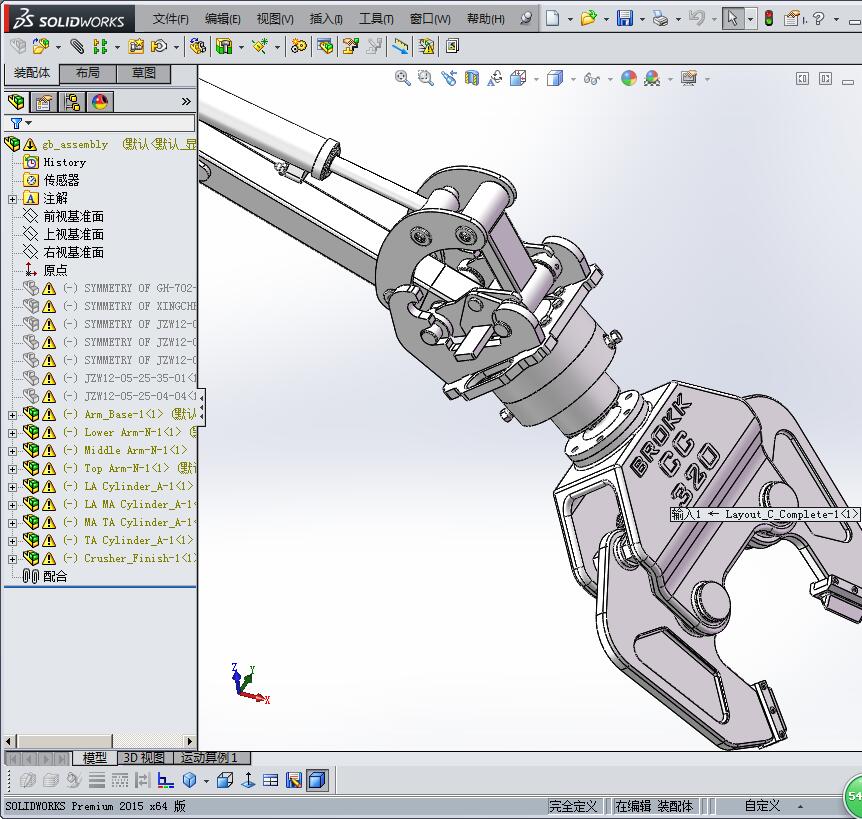Toggle the Hide/Show Items glasses icon
Viewport: 862px width, 819px height.
[x=592, y=78]
